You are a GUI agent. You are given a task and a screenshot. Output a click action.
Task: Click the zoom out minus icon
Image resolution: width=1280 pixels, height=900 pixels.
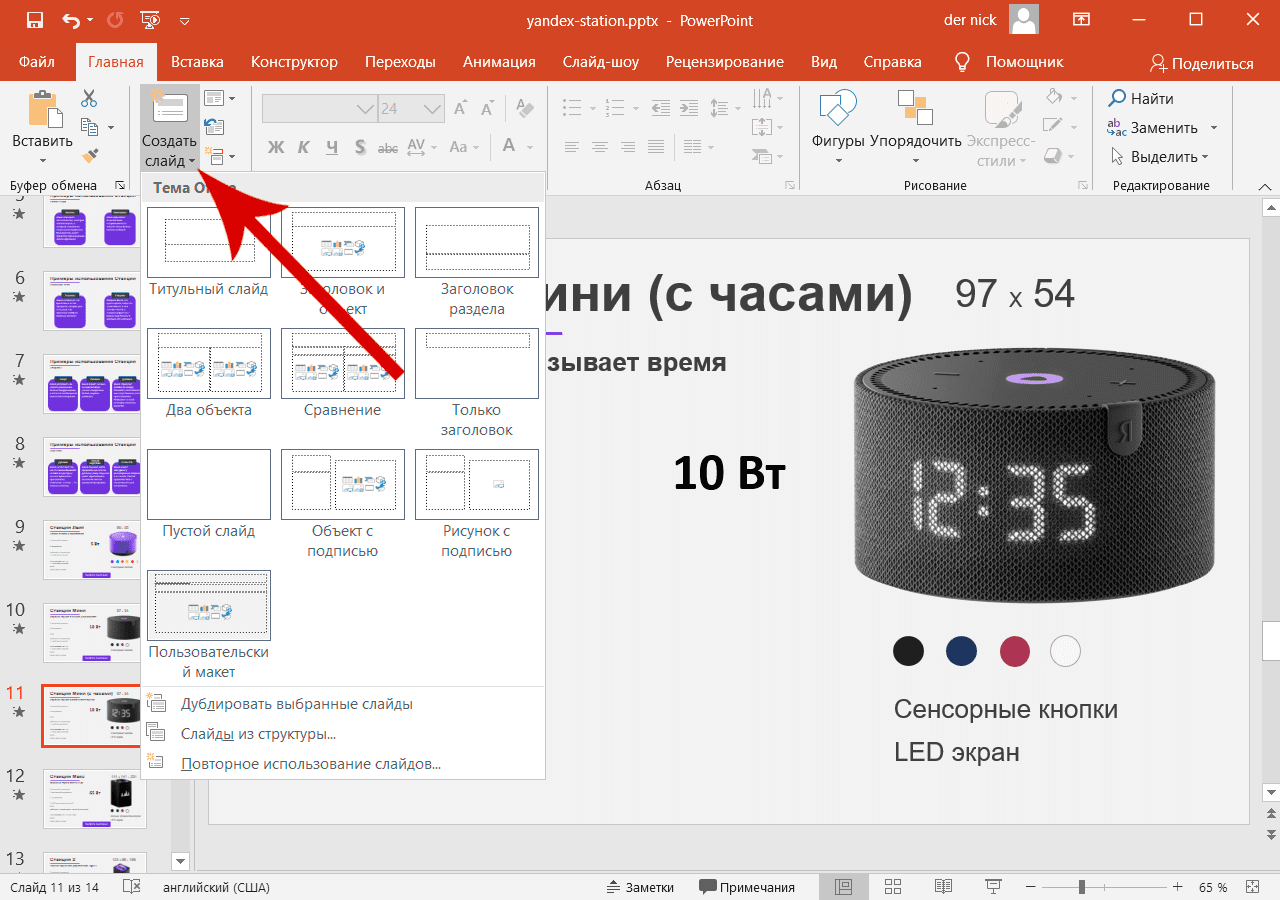tap(1031, 887)
